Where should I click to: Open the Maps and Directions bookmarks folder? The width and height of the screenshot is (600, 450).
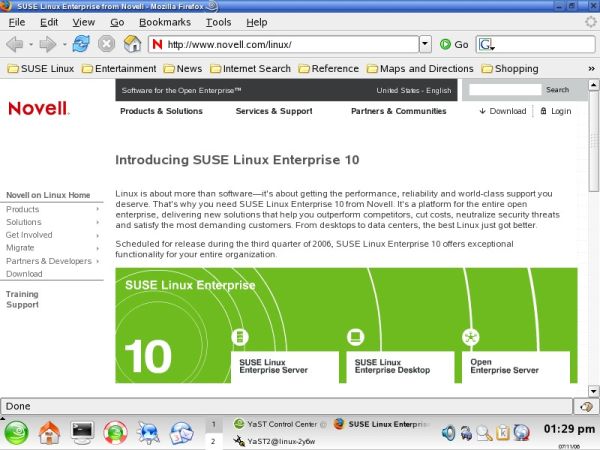(420, 69)
